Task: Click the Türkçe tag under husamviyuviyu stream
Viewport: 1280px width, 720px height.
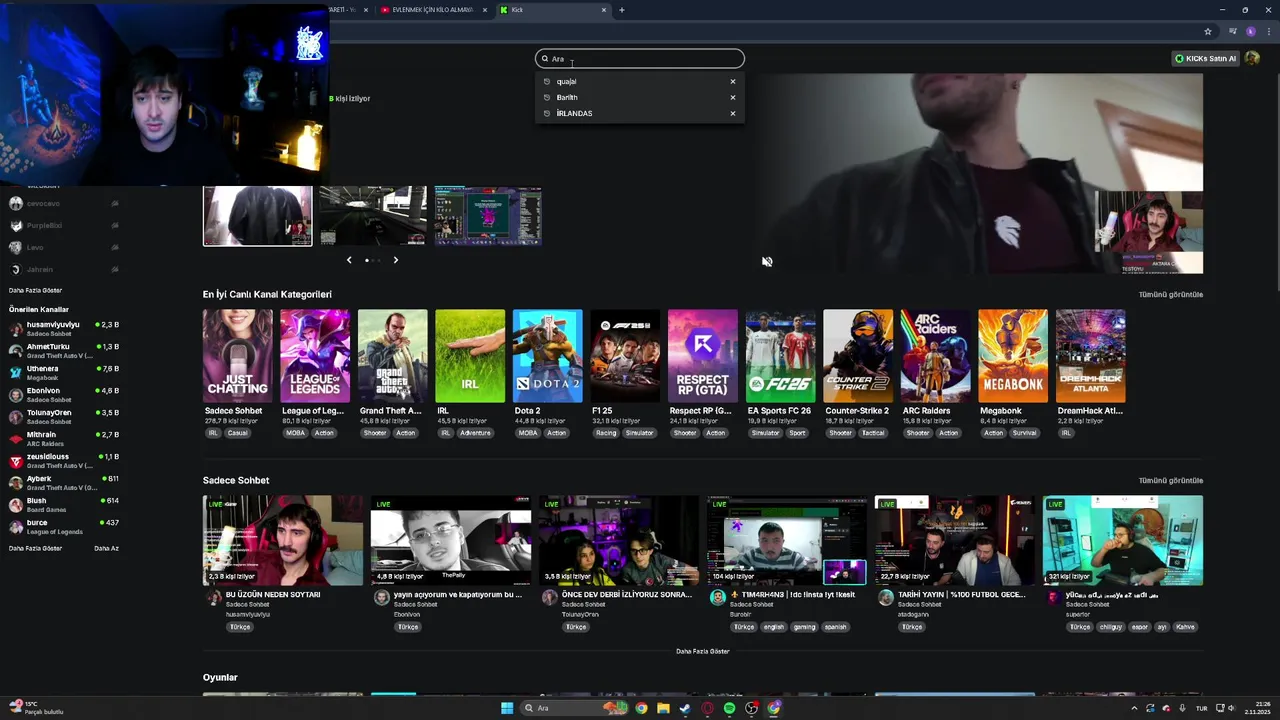Action: click(x=240, y=628)
